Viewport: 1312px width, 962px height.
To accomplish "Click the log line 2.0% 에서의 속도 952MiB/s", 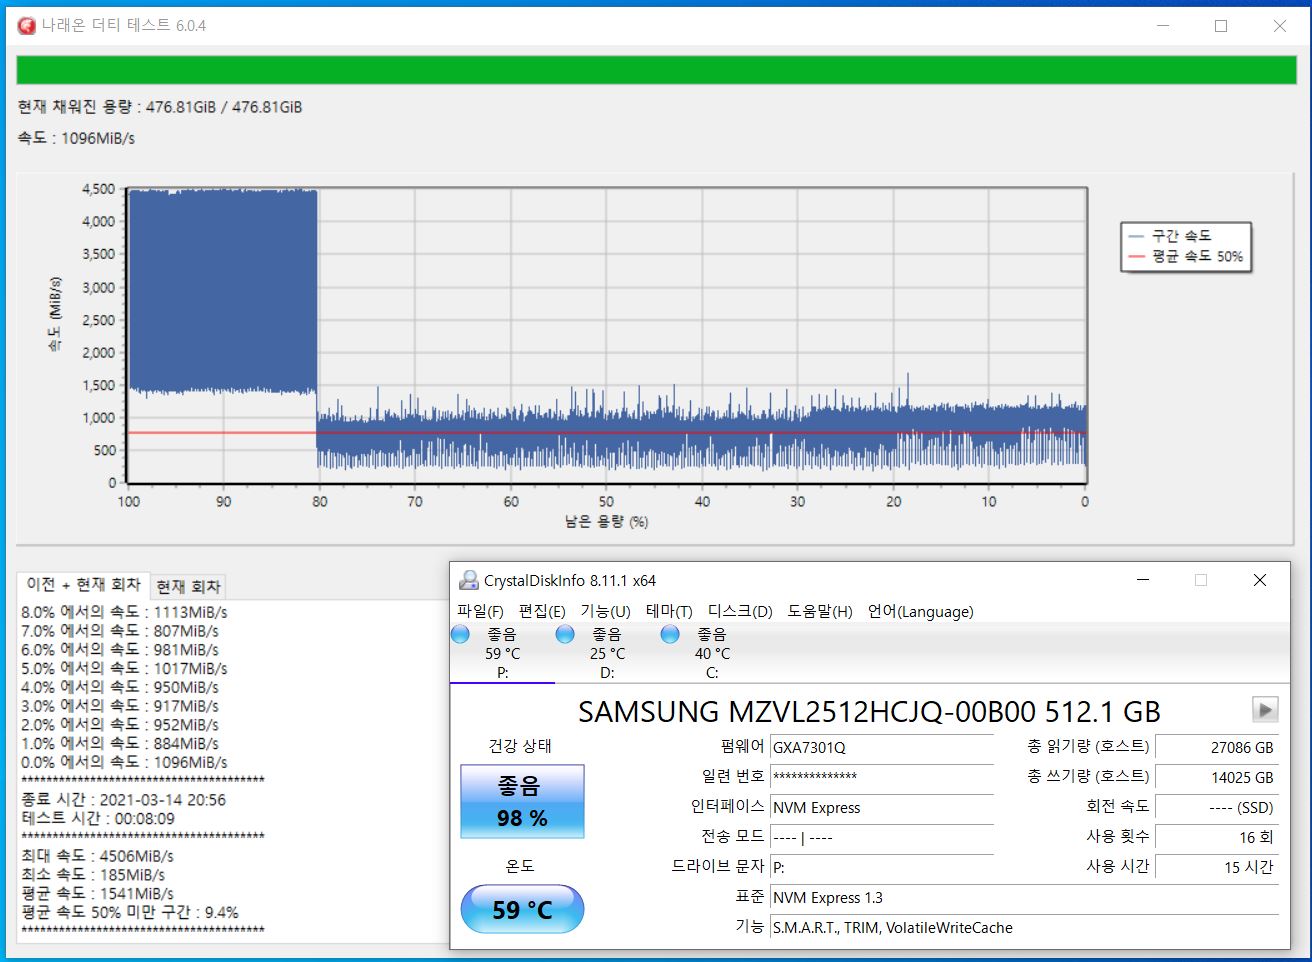I will 120,724.
